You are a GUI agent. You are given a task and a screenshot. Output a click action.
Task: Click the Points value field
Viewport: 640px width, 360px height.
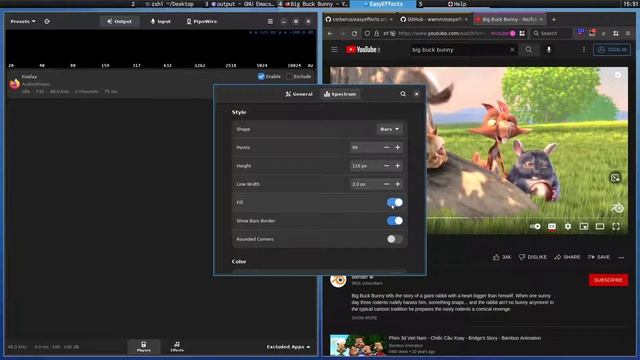pyautogui.click(x=365, y=147)
